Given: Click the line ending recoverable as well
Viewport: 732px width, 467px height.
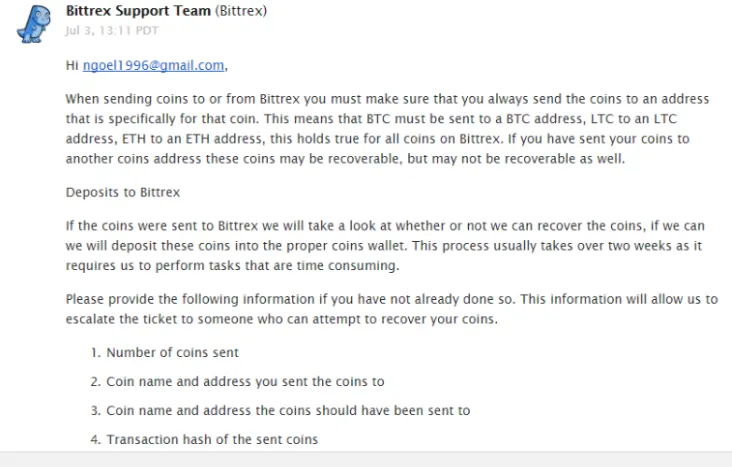Looking at the screenshot, I should pos(345,159).
